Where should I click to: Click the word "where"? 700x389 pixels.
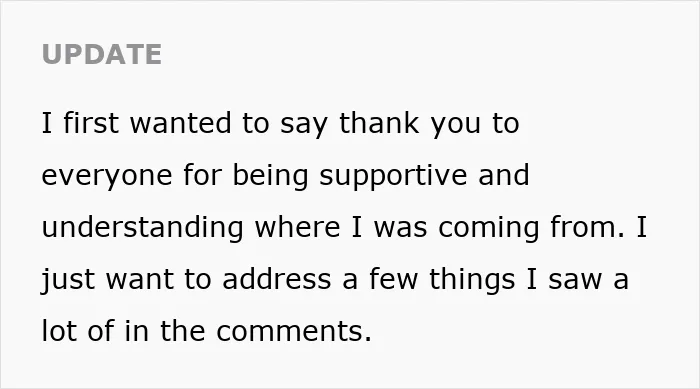297,226
